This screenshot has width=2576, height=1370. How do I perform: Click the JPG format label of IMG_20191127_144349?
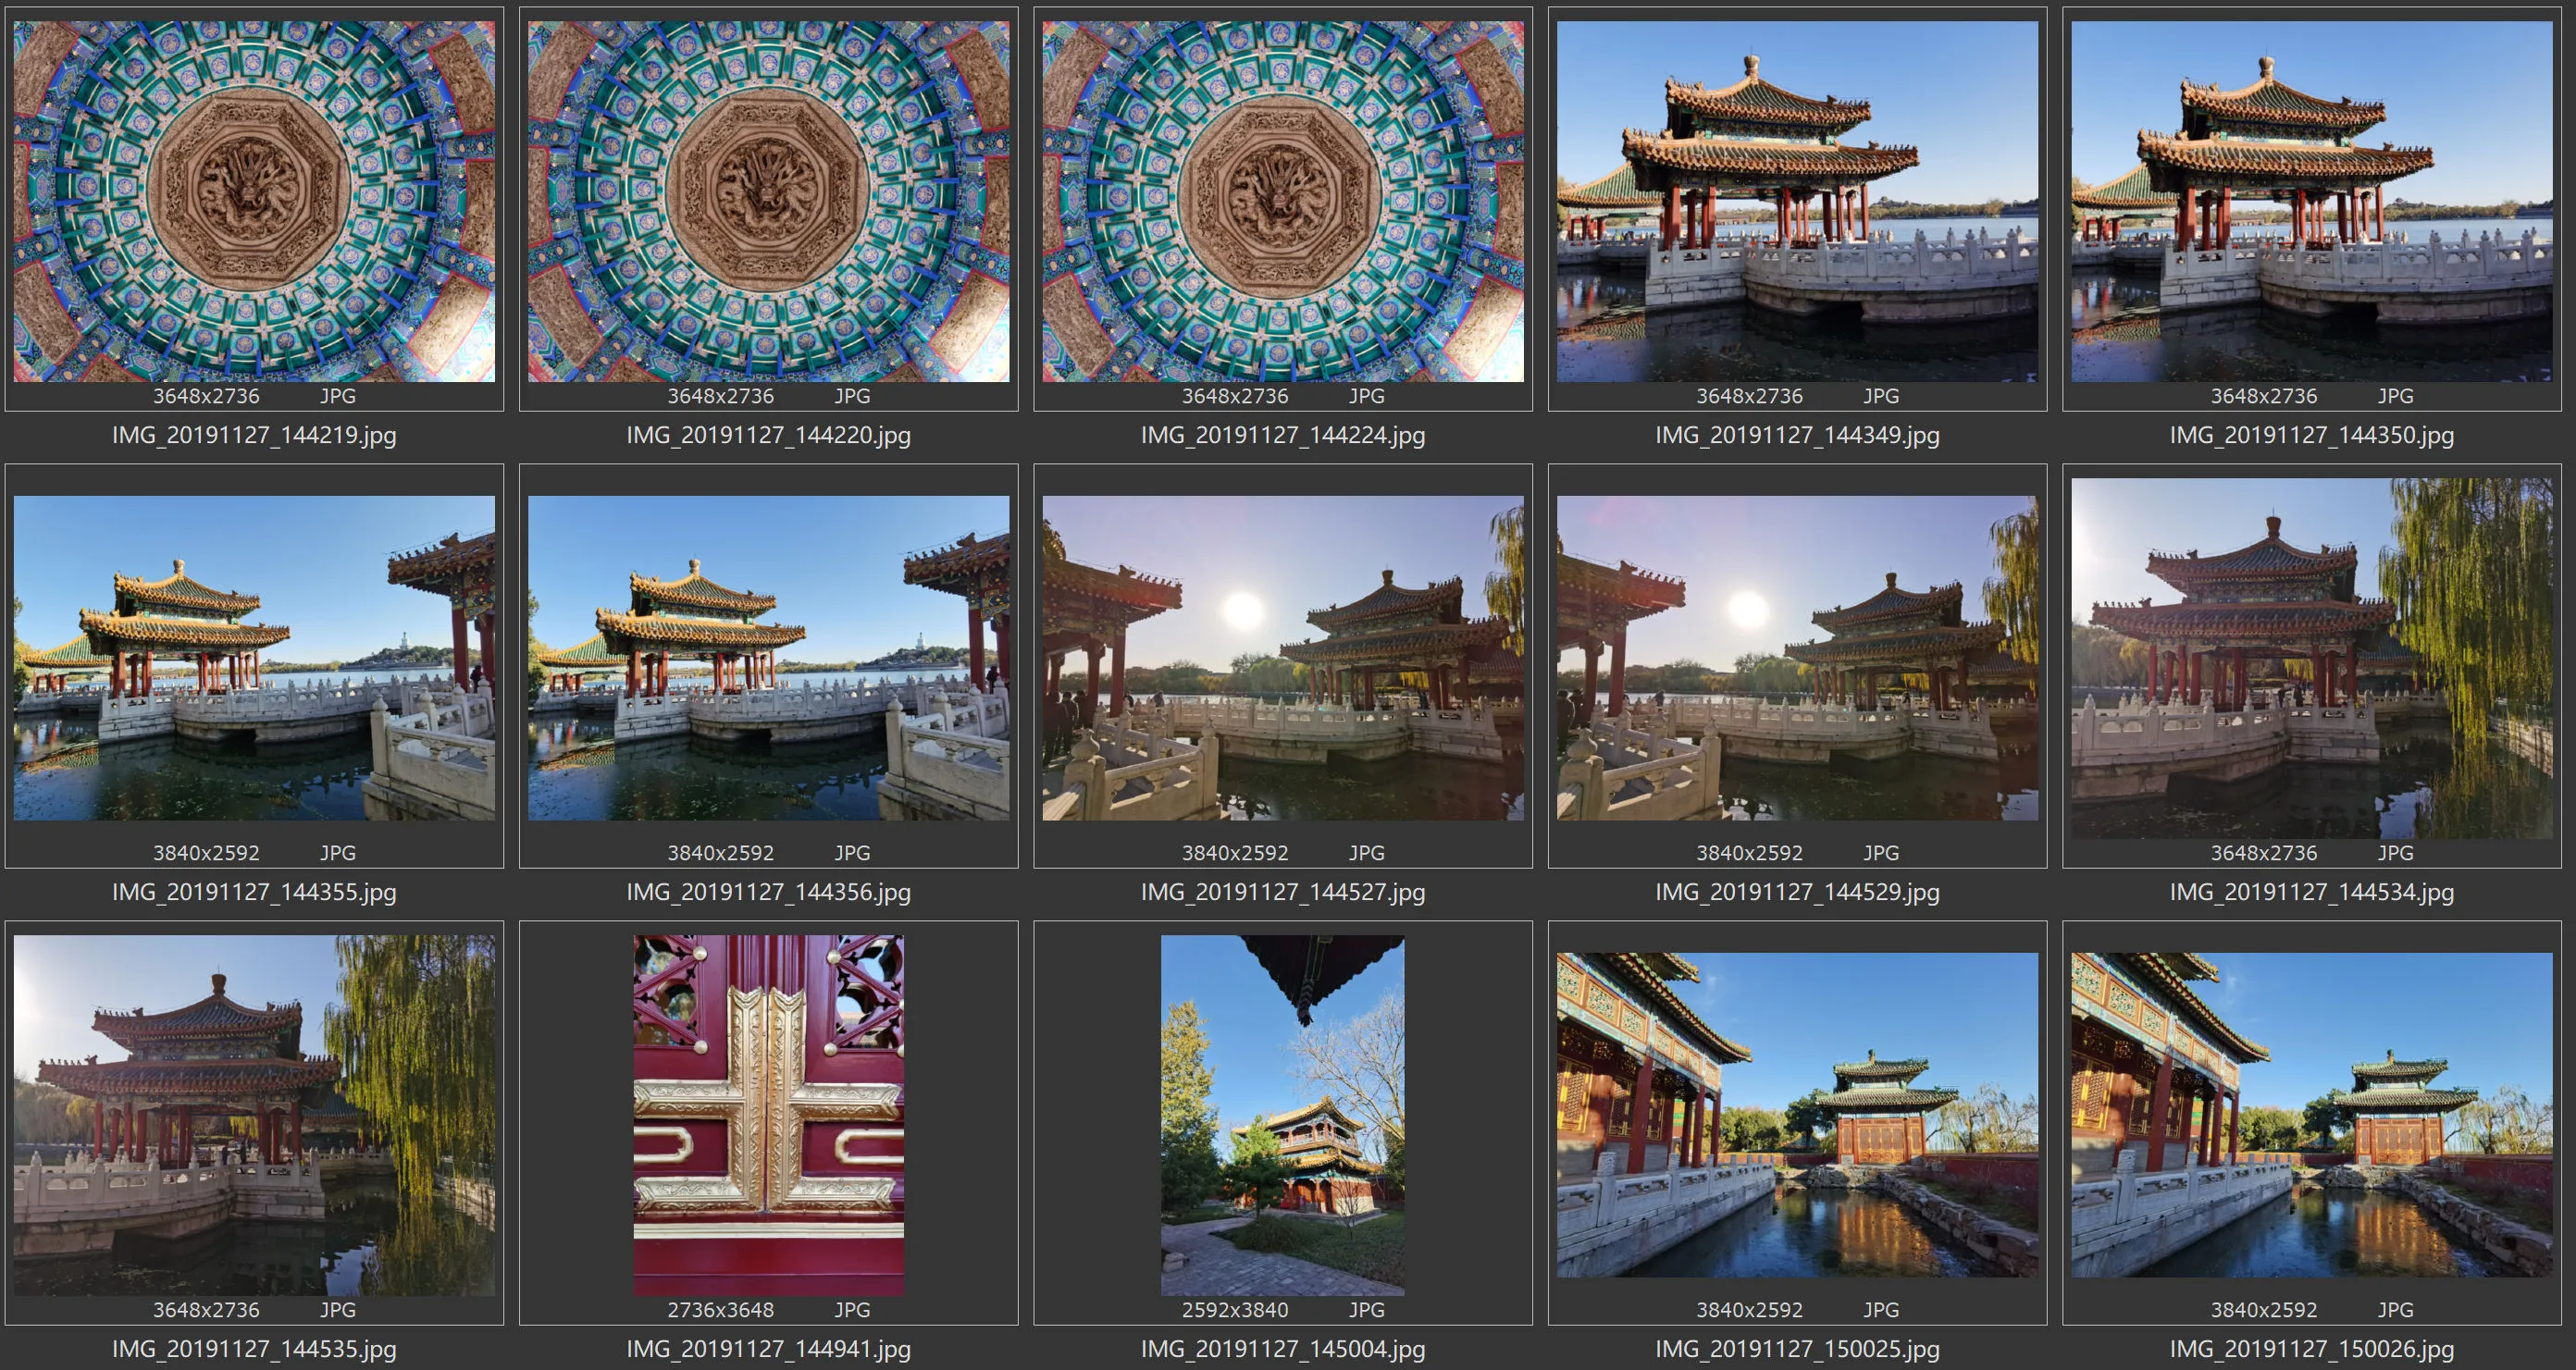point(1881,396)
